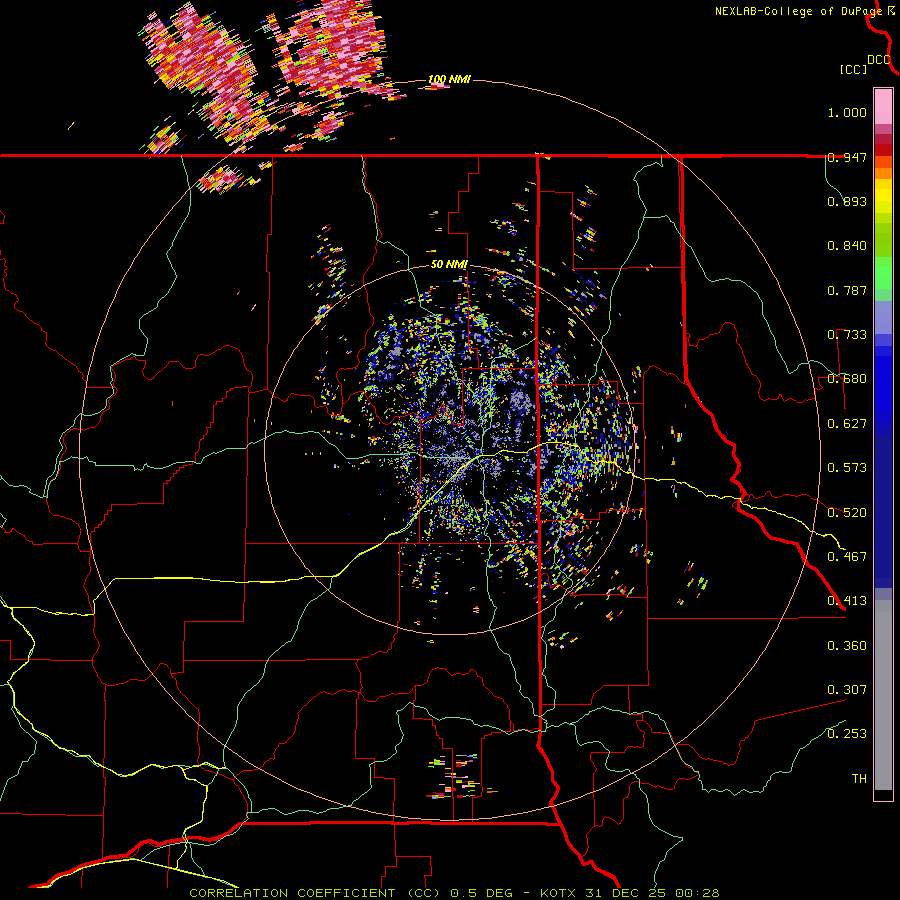Click the [CC] color scale heading

pyautogui.click(x=853, y=69)
